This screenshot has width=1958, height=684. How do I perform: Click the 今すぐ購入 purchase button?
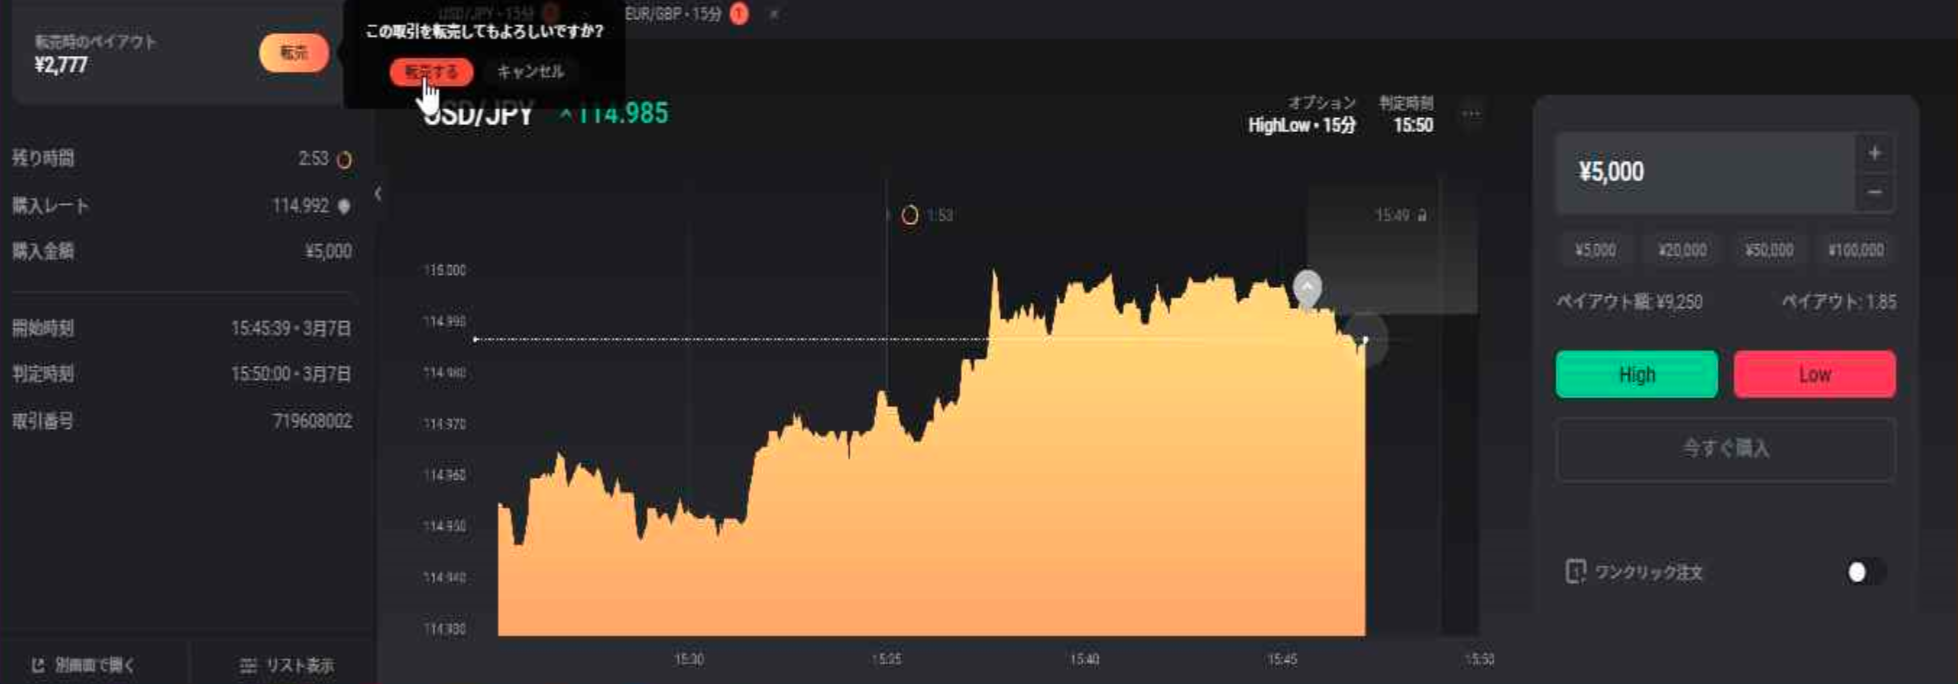click(x=1725, y=448)
